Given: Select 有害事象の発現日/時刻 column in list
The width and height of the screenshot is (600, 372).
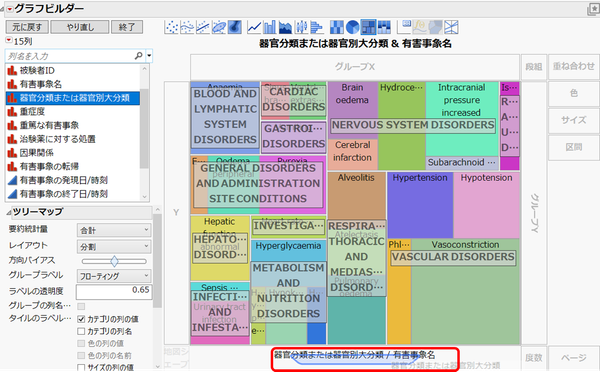Looking at the screenshot, I should 73,180.
